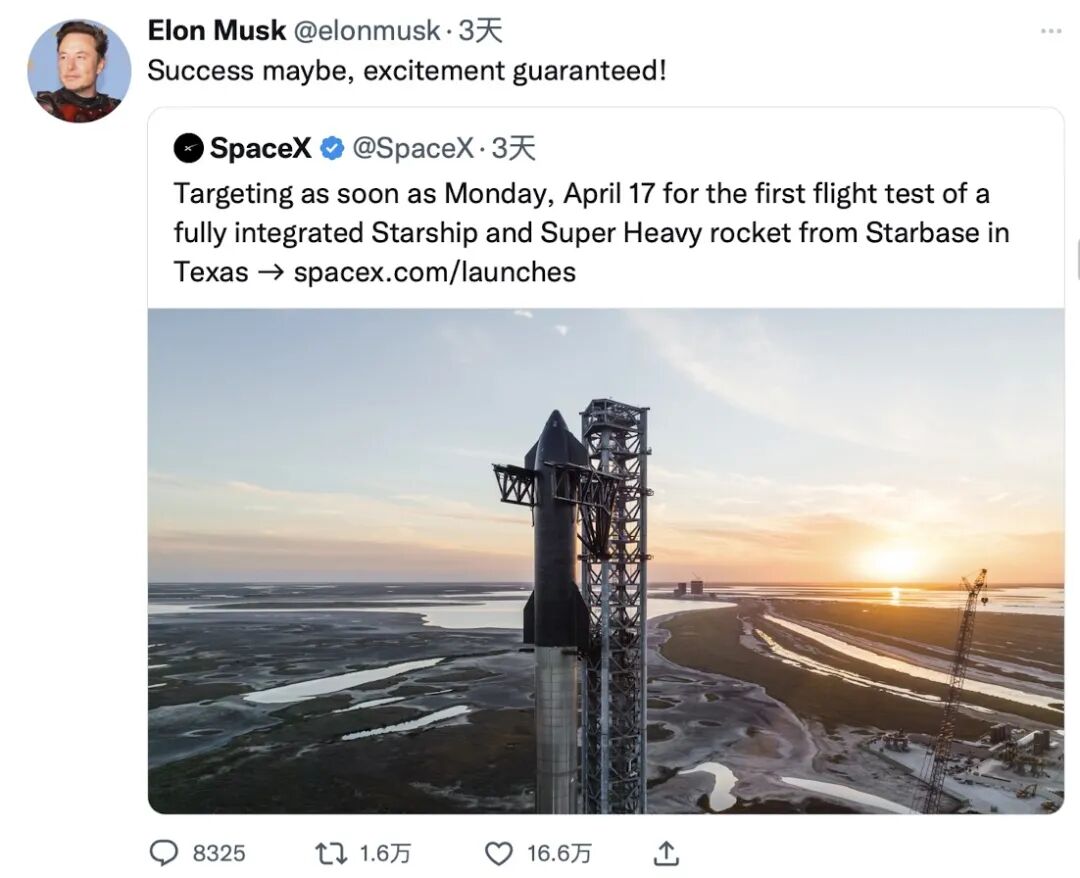Image resolution: width=1080 pixels, height=878 pixels.
Task: Click the retweet arrows icon
Action: point(329,853)
